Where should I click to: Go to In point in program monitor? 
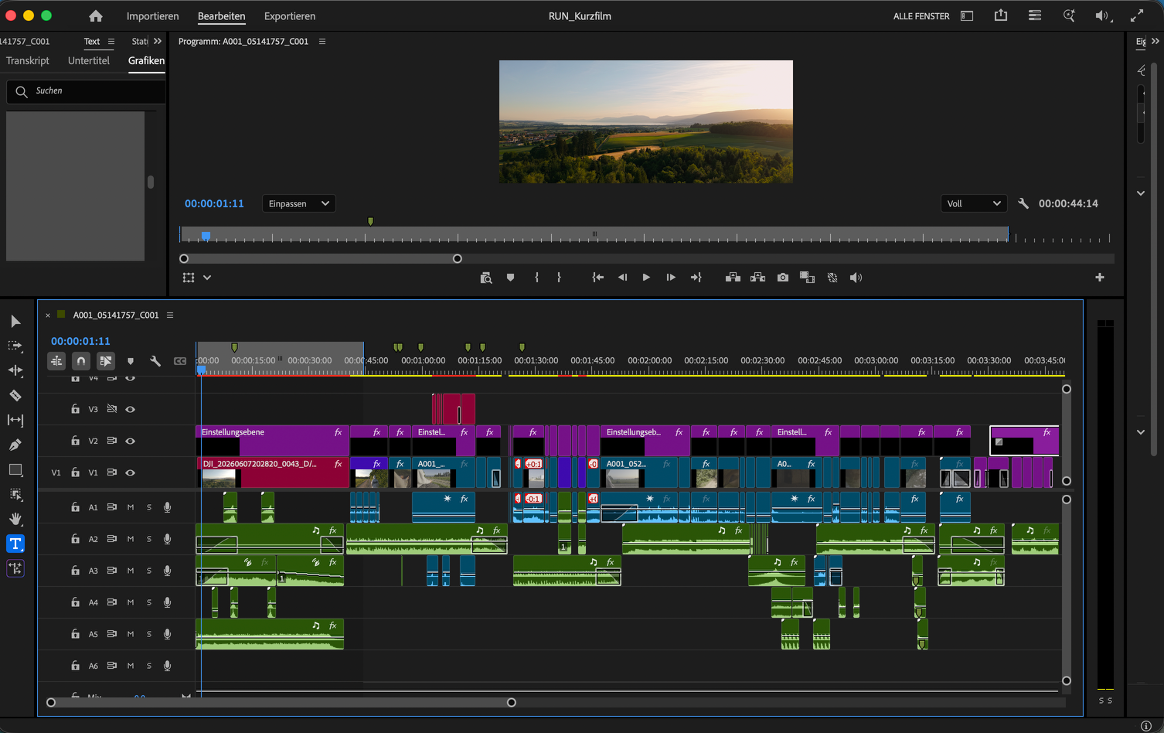coord(598,278)
